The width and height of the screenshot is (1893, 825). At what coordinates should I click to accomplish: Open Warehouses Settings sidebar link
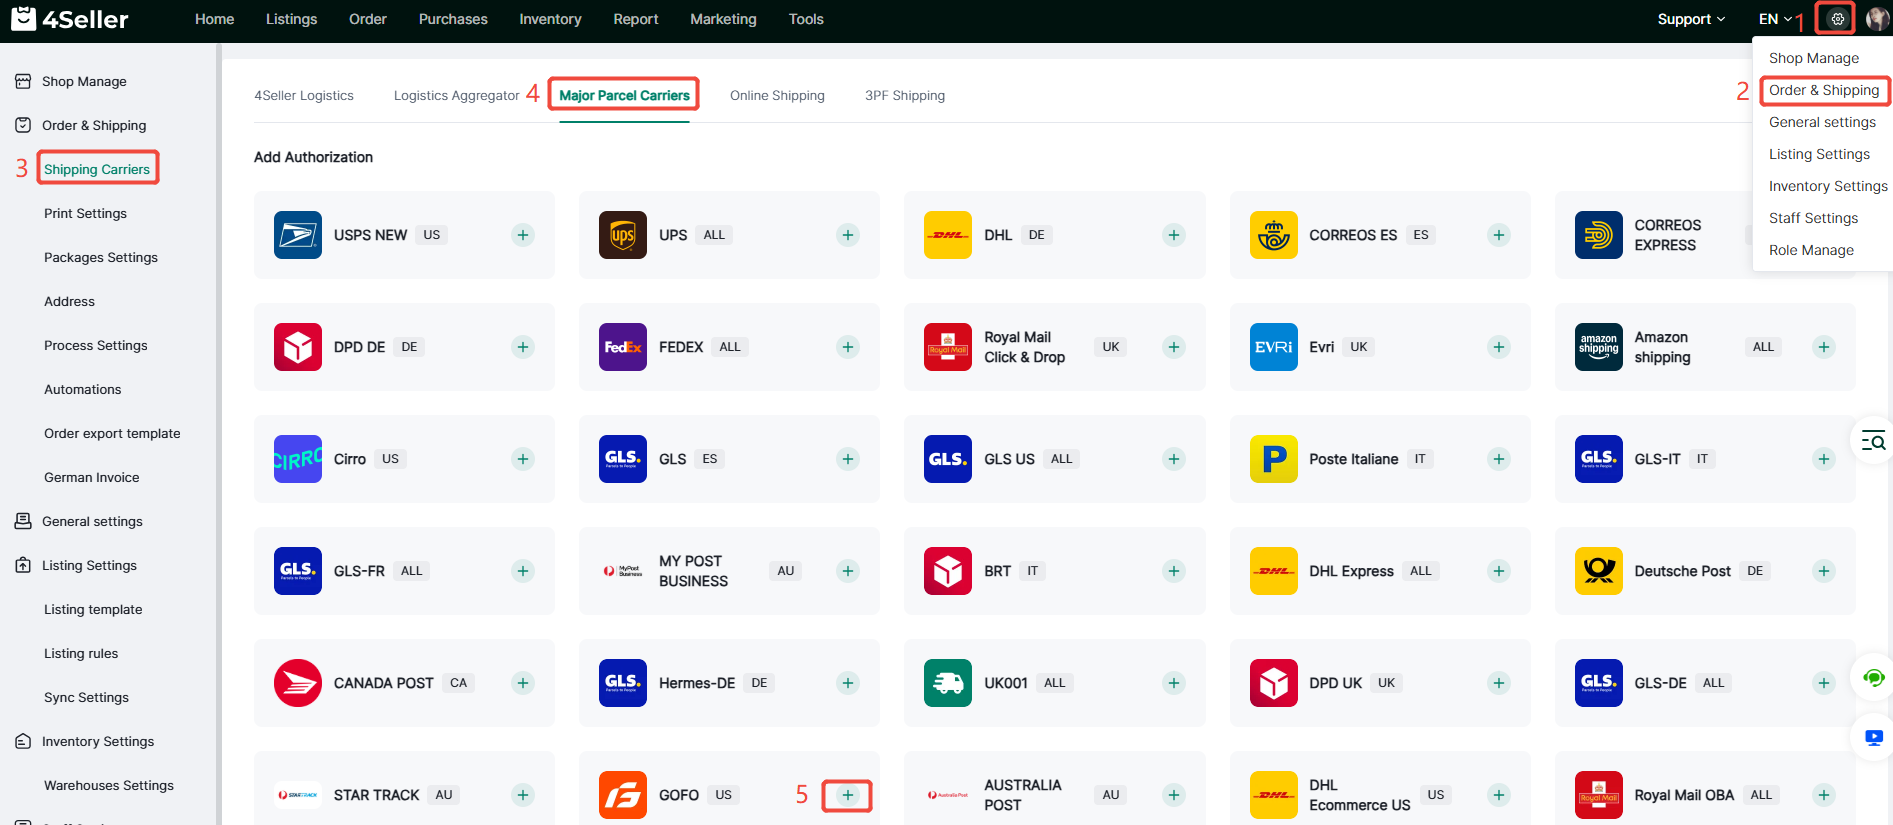[x=109, y=785]
